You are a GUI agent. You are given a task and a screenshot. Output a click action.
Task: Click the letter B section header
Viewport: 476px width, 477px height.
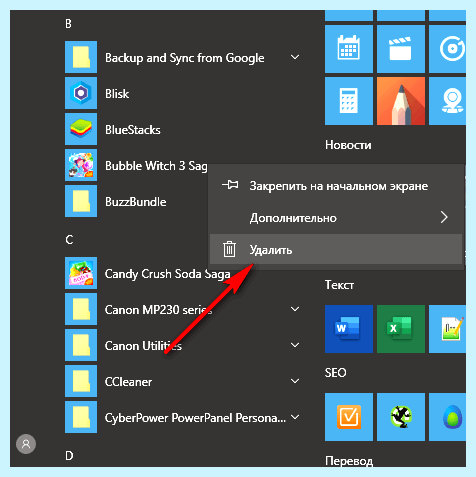click(68, 24)
